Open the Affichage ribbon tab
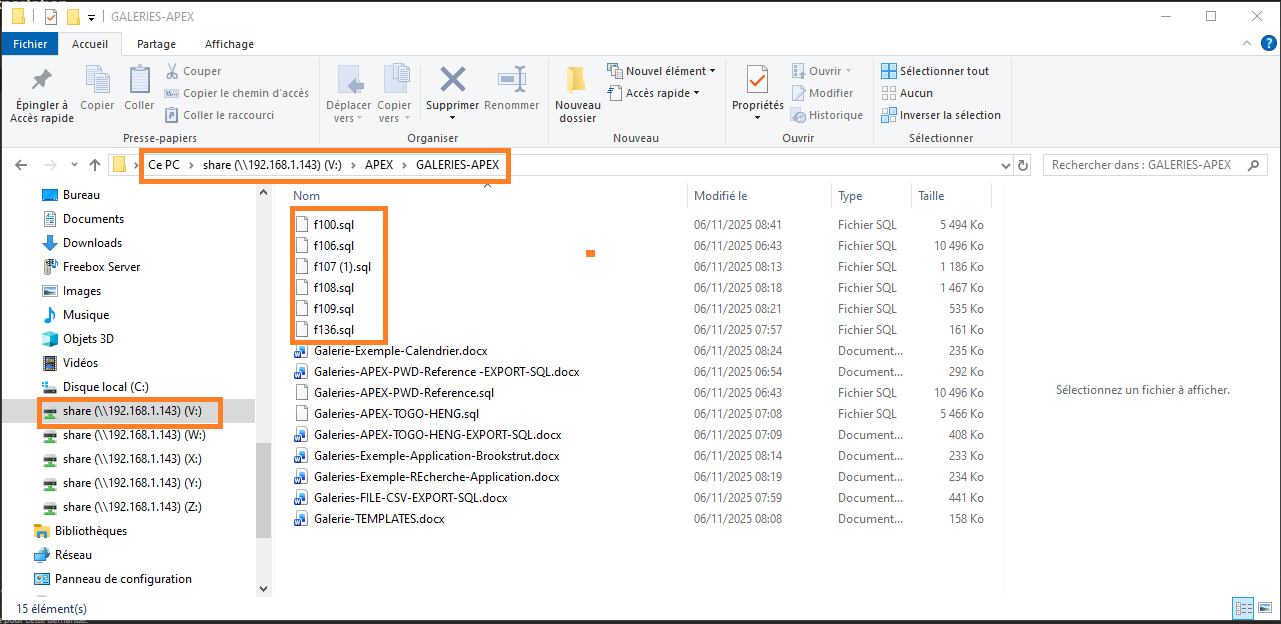The width and height of the screenshot is (1281, 624). (229, 44)
